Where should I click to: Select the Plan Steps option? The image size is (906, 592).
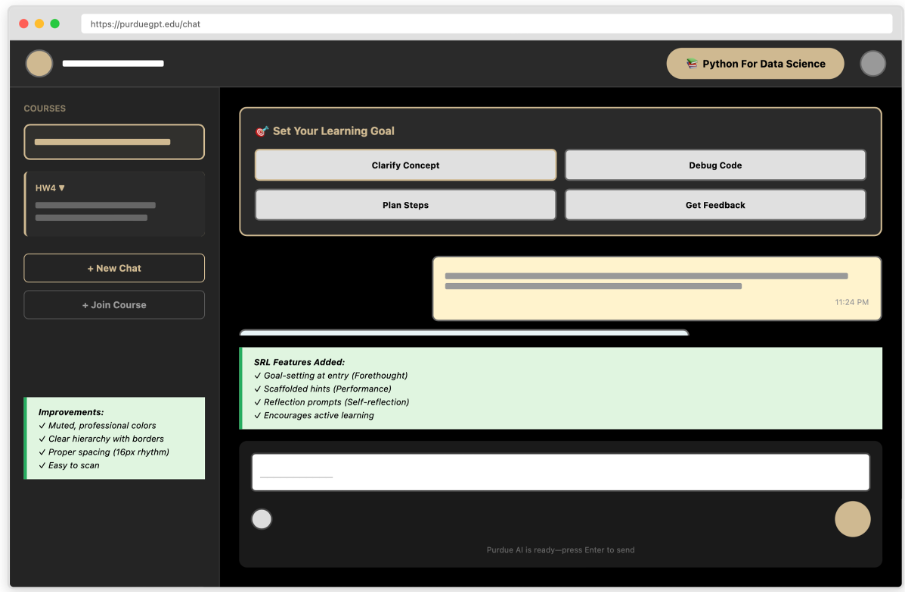pos(406,204)
